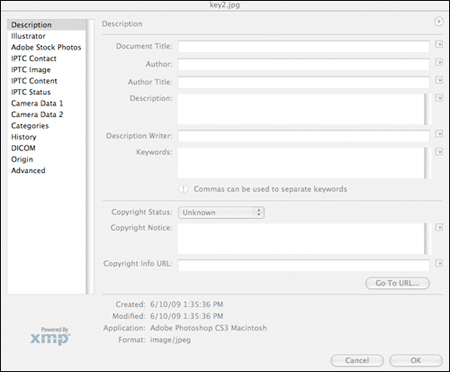The width and height of the screenshot is (450, 372).
Task: Select IPTC Contact in the sidebar
Action: pos(34,59)
